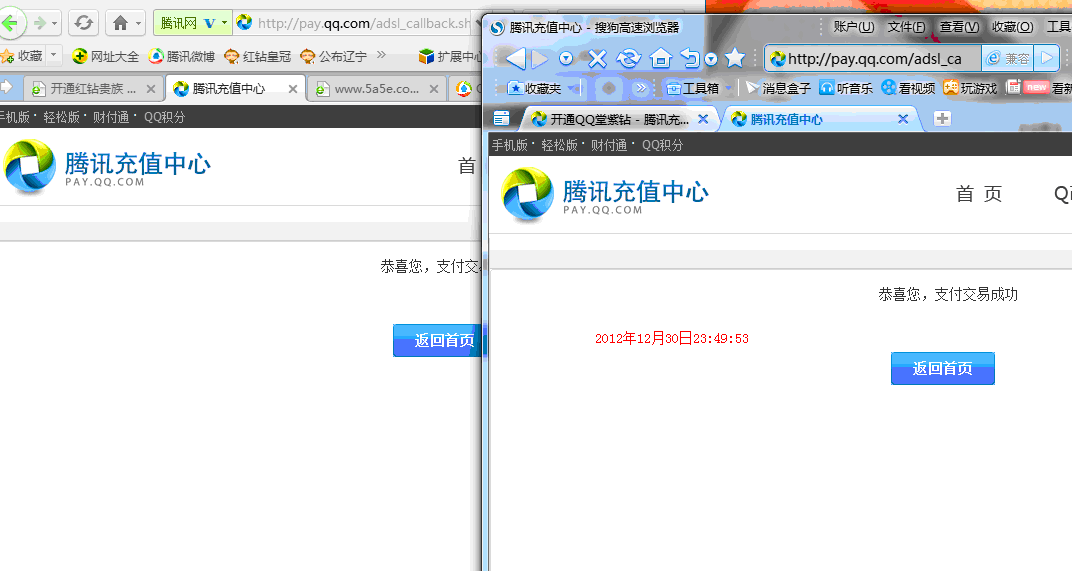Screen dimensions: 1072x571
Task: Click 腾讯充值中心 logo in left browser window
Action: 107,166
